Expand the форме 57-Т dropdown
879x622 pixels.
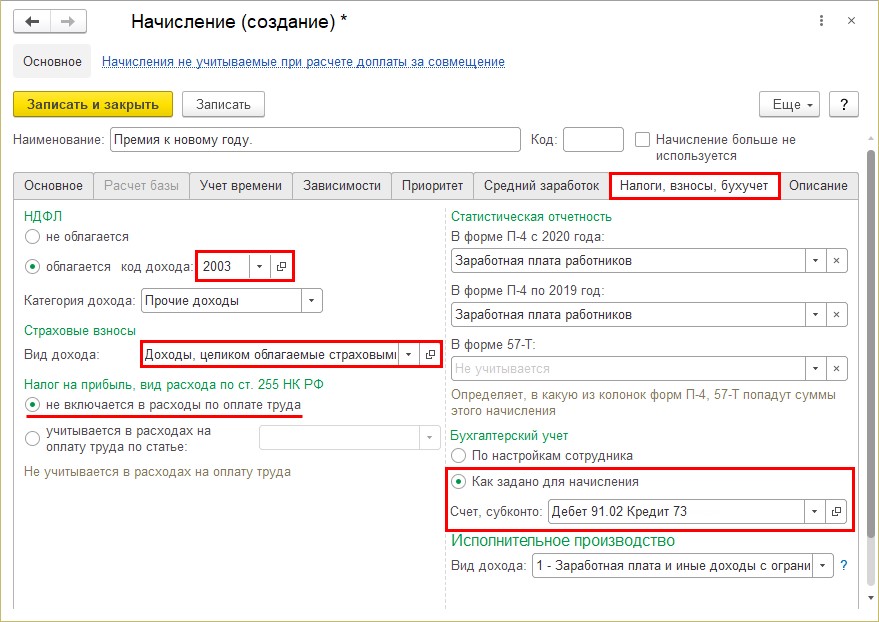tap(816, 368)
